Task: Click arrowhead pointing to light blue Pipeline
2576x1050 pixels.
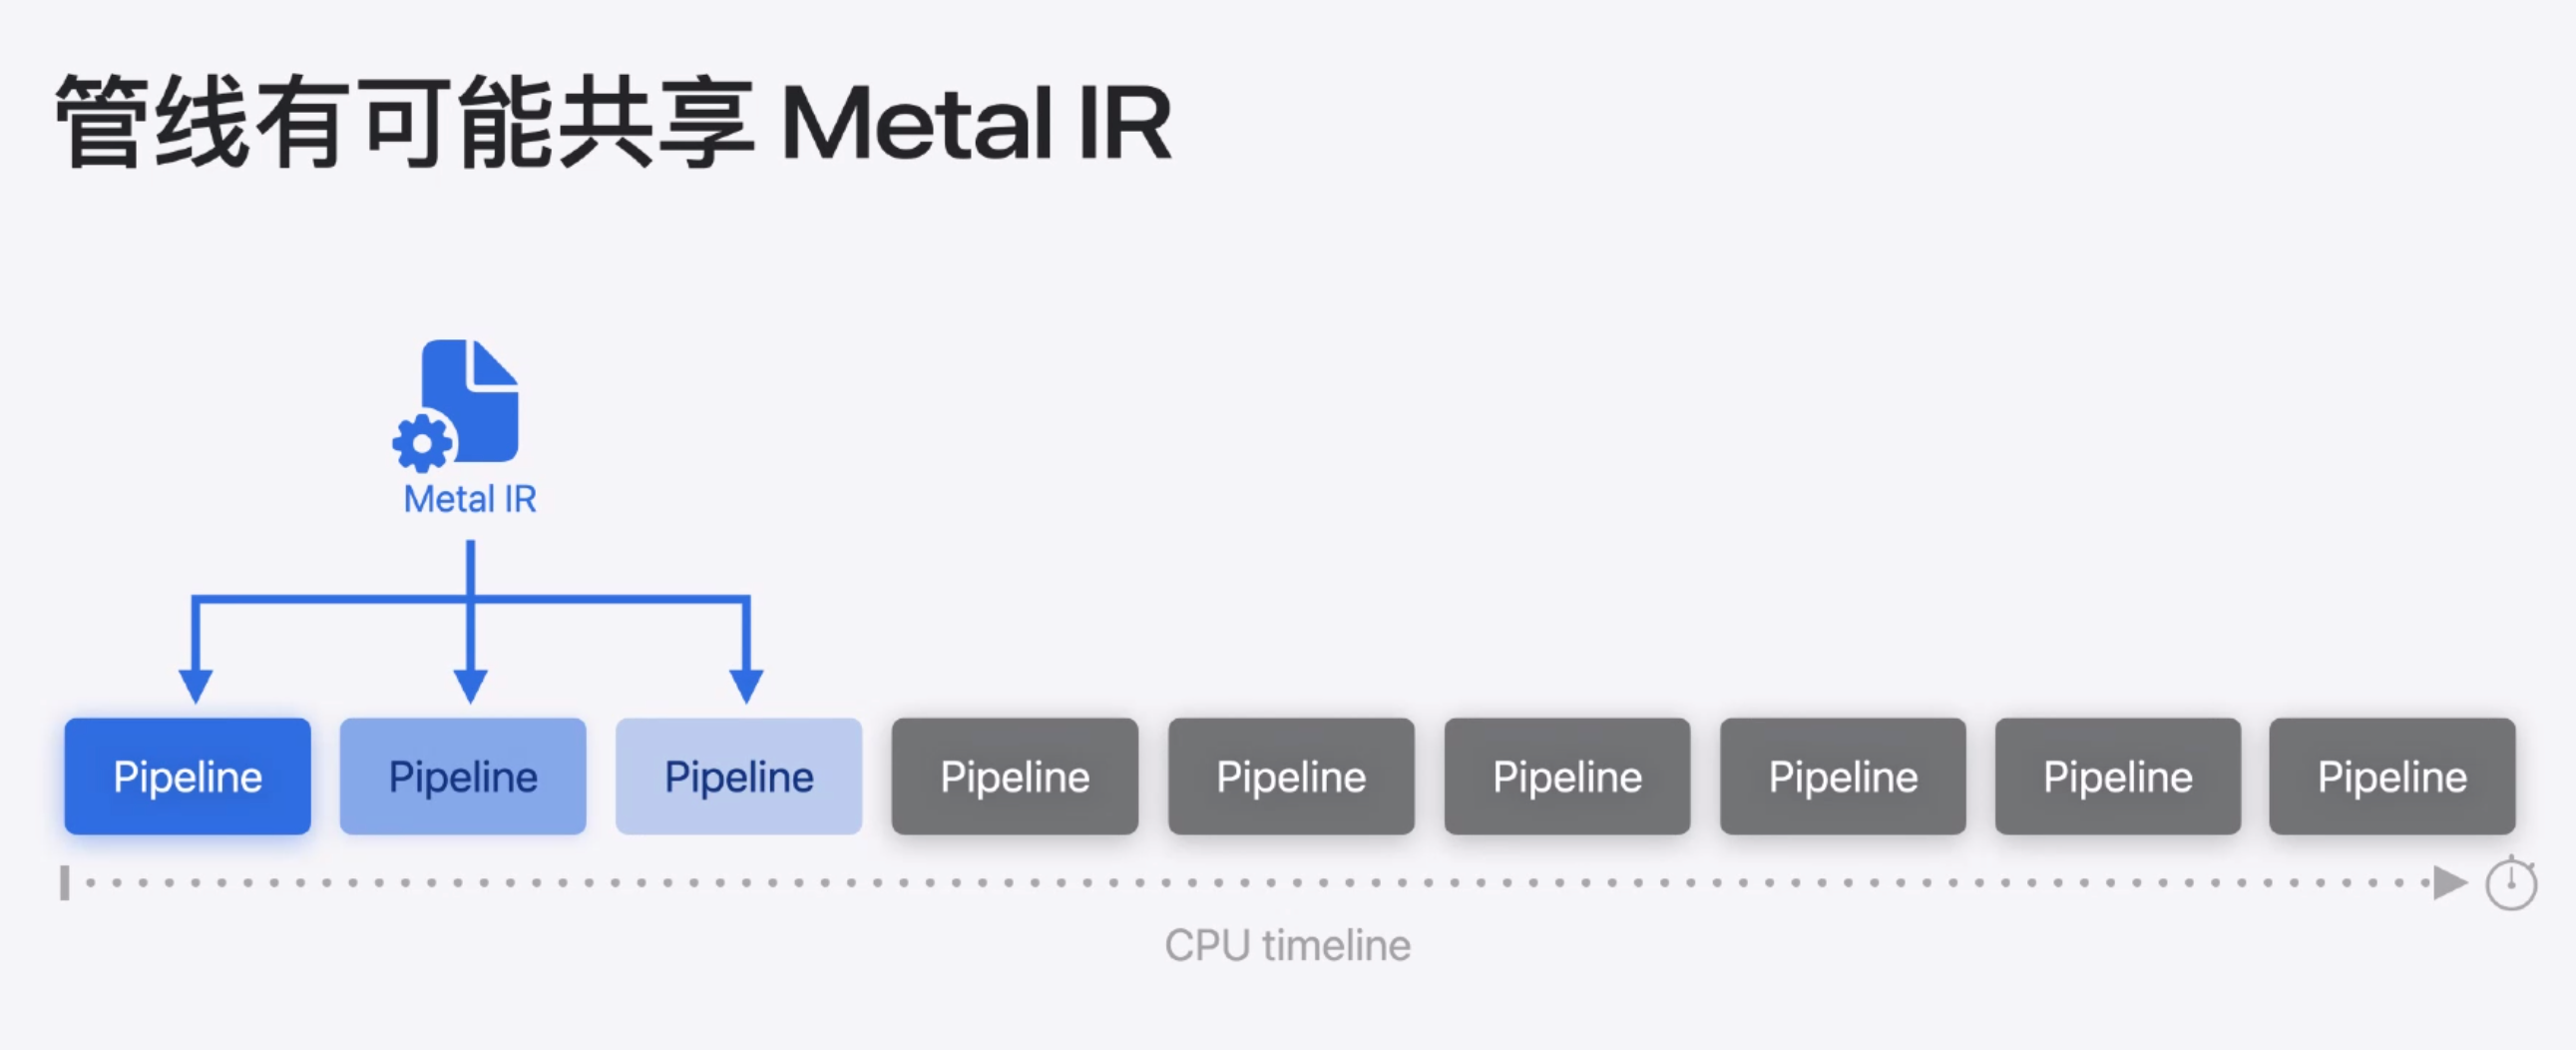Action: coord(746,686)
